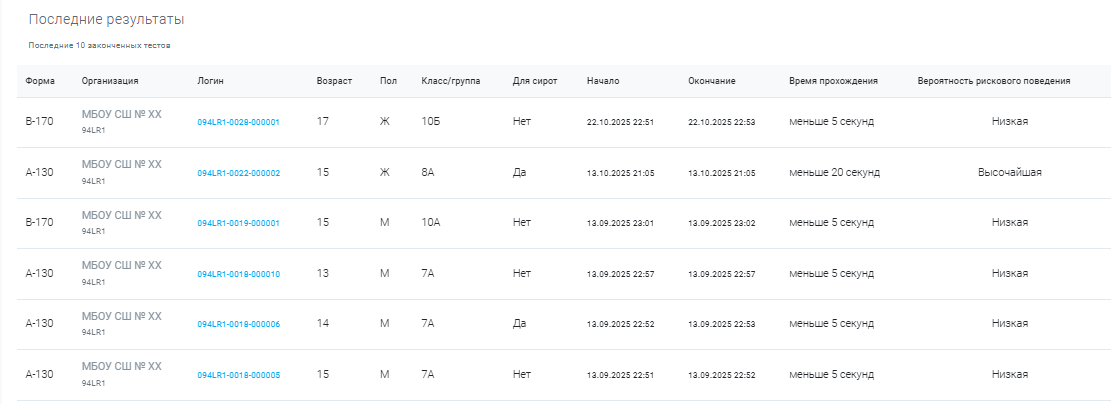The image size is (1120, 404).
Task: Open login link 094LR1-0028-000001
Action: (x=238, y=122)
